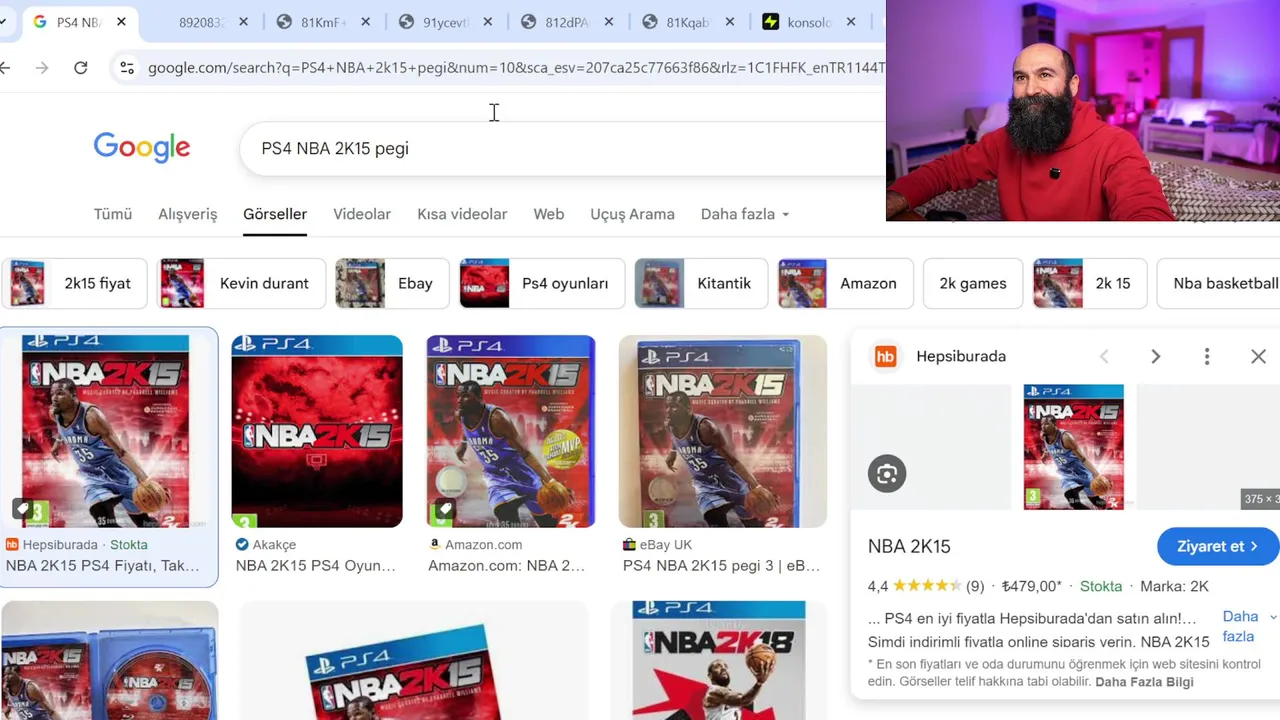Switch to the 892083 browser tab
Screen dimensions: 1280x720
point(201,22)
